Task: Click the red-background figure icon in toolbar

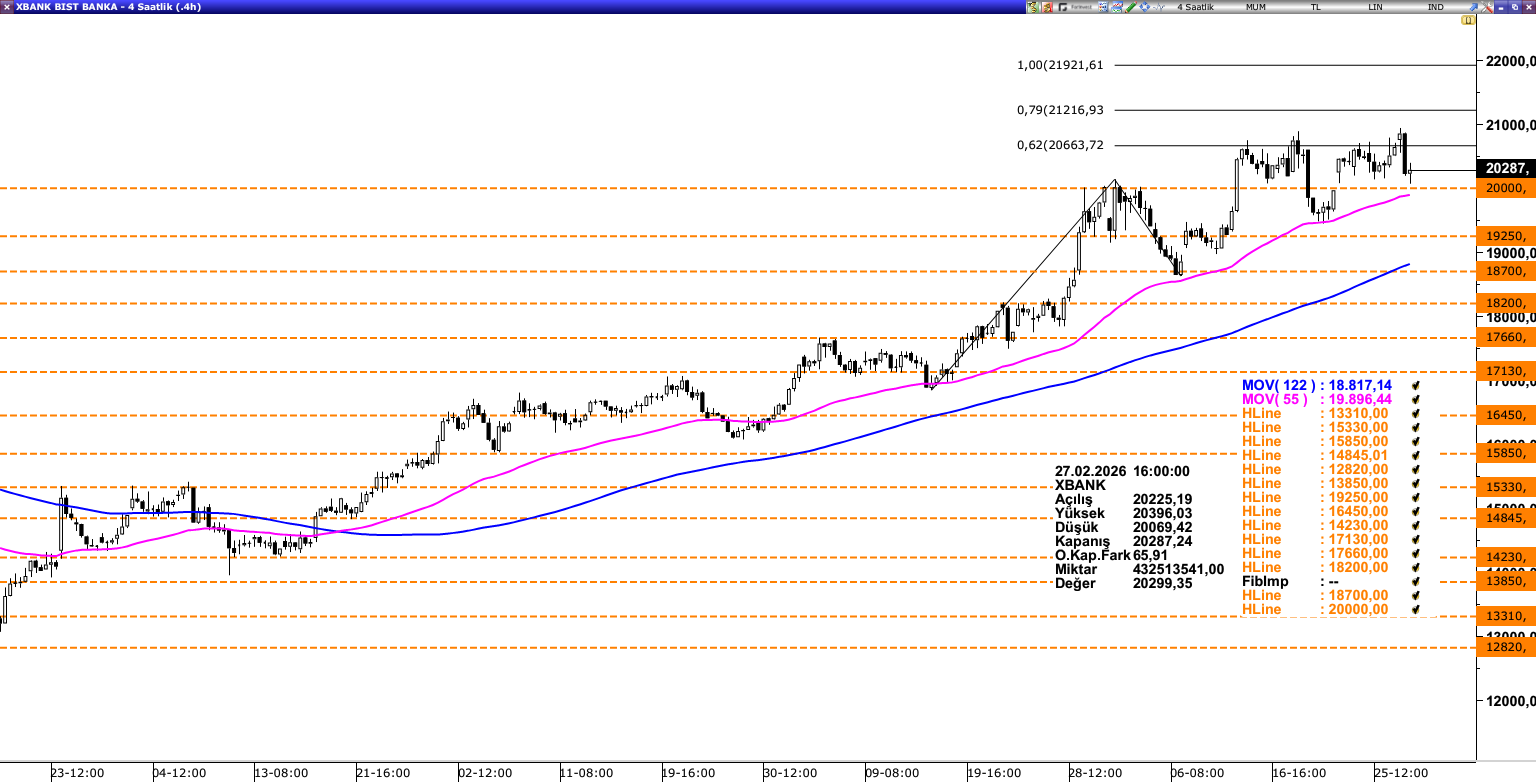Action: pos(1047,7)
